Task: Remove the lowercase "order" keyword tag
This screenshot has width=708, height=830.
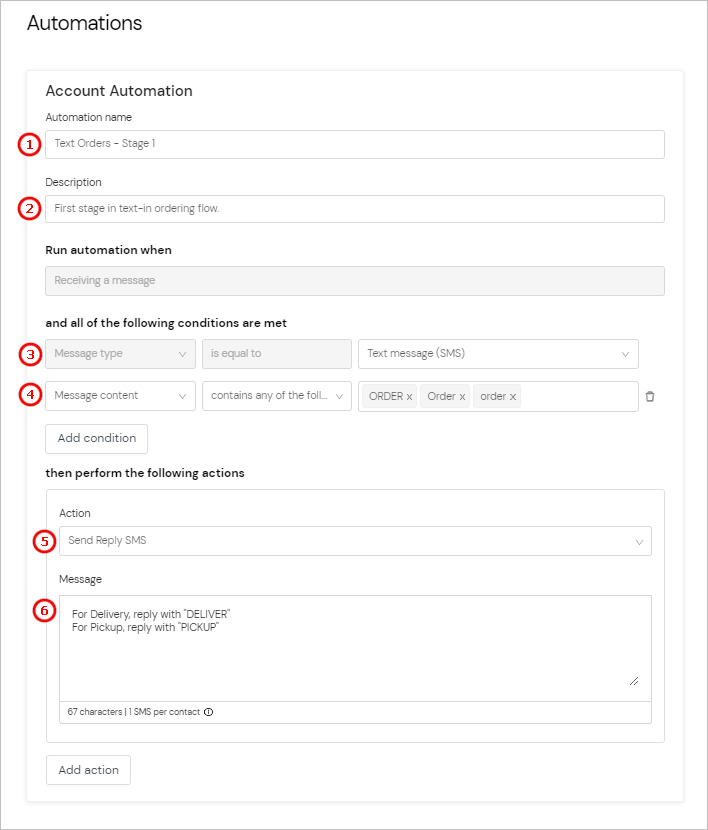Action: coord(512,396)
